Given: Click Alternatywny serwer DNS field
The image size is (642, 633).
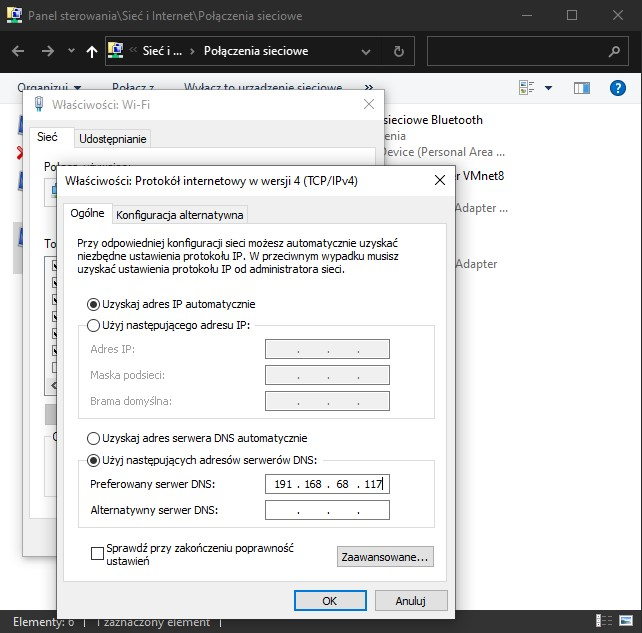Looking at the screenshot, I should pyautogui.click(x=327, y=510).
